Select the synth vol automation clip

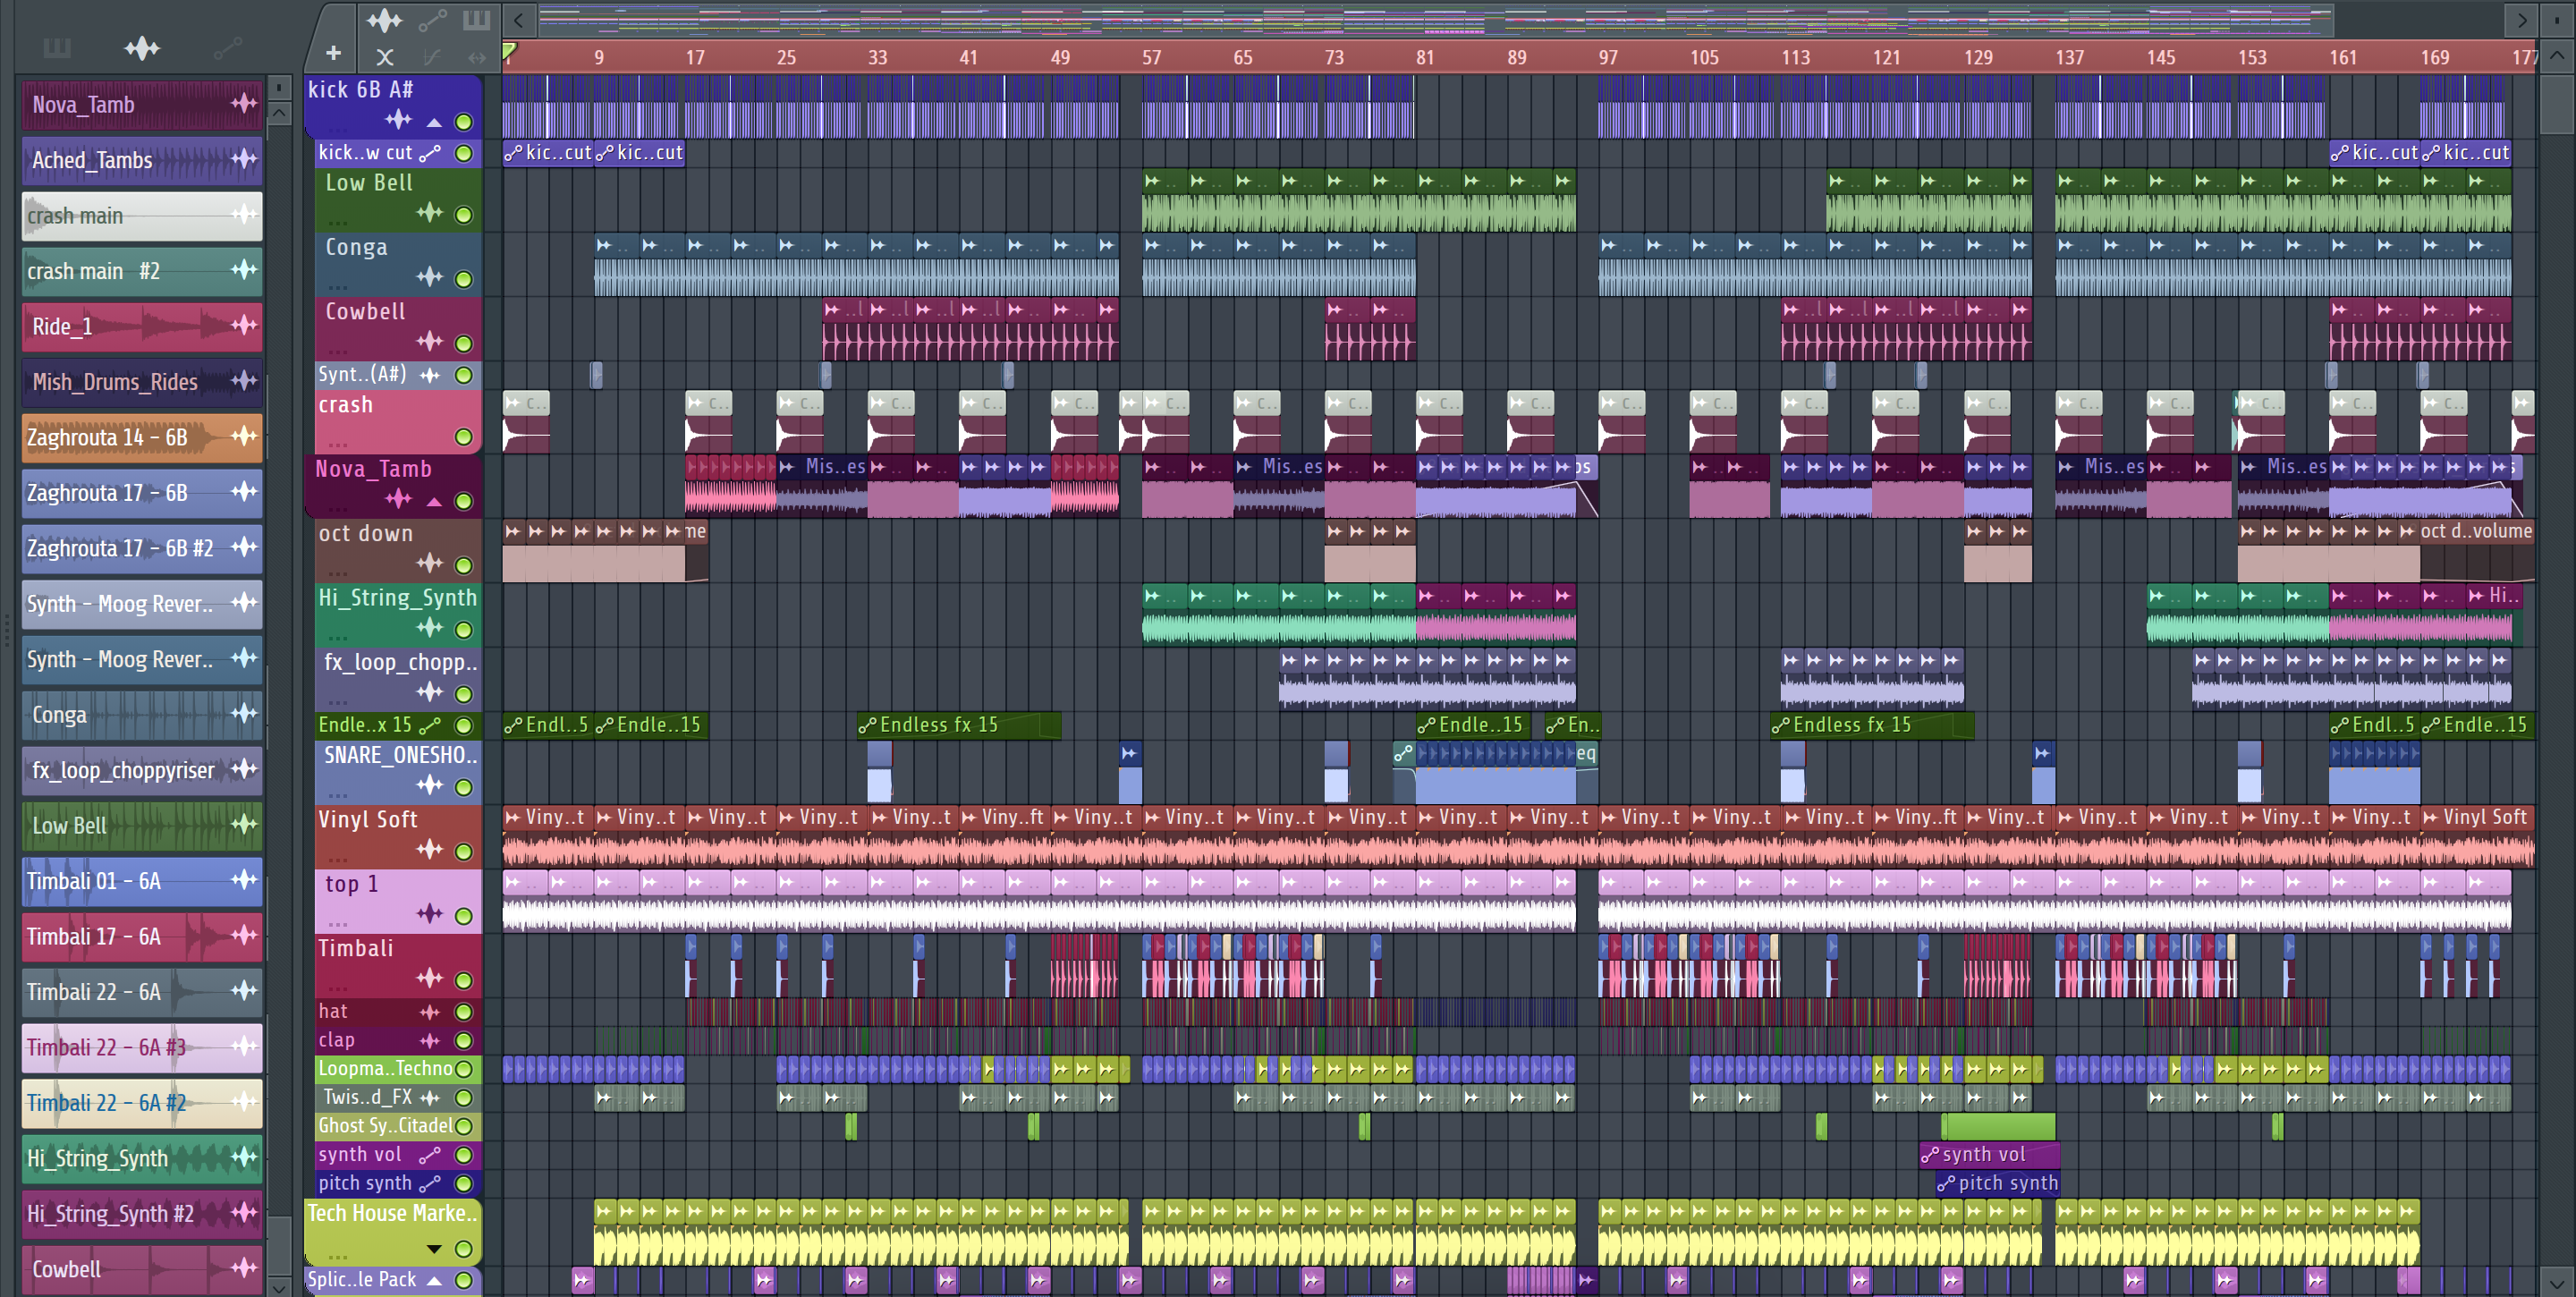point(1988,1155)
